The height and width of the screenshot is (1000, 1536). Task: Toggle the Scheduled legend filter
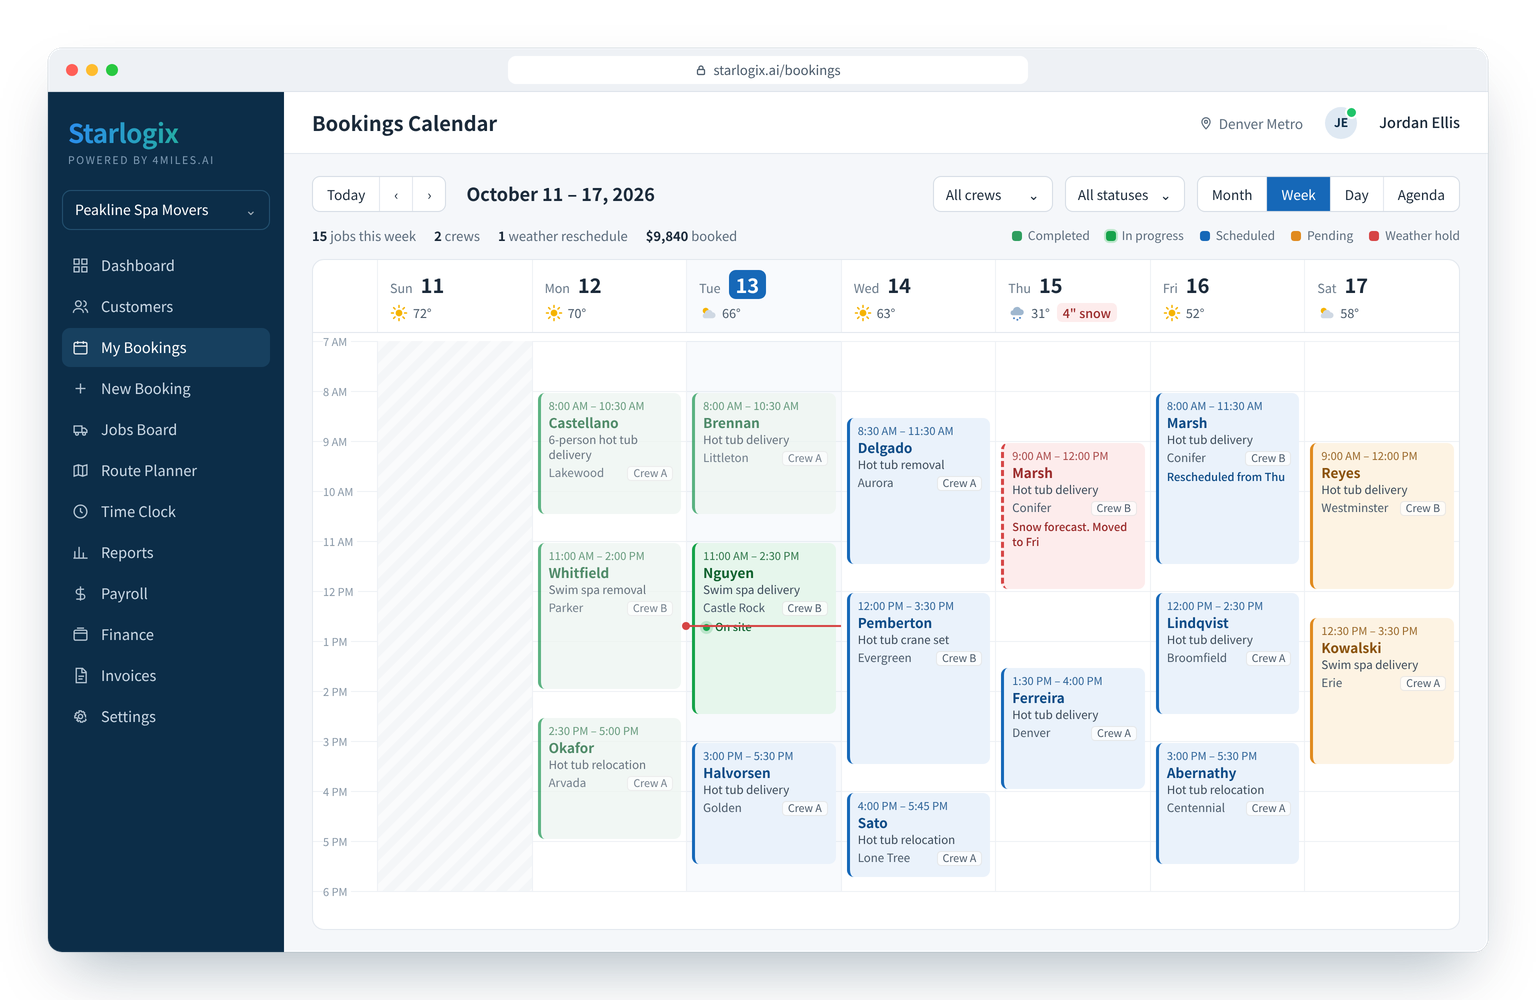[x=1237, y=236]
